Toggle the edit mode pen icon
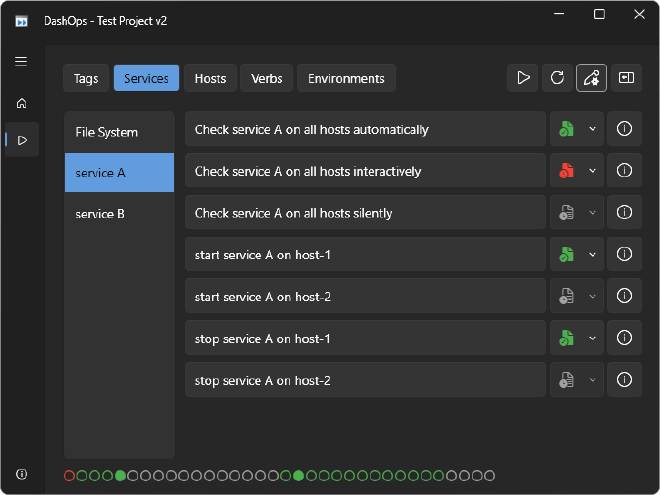Screen dimensions: 660x495 point(591,78)
